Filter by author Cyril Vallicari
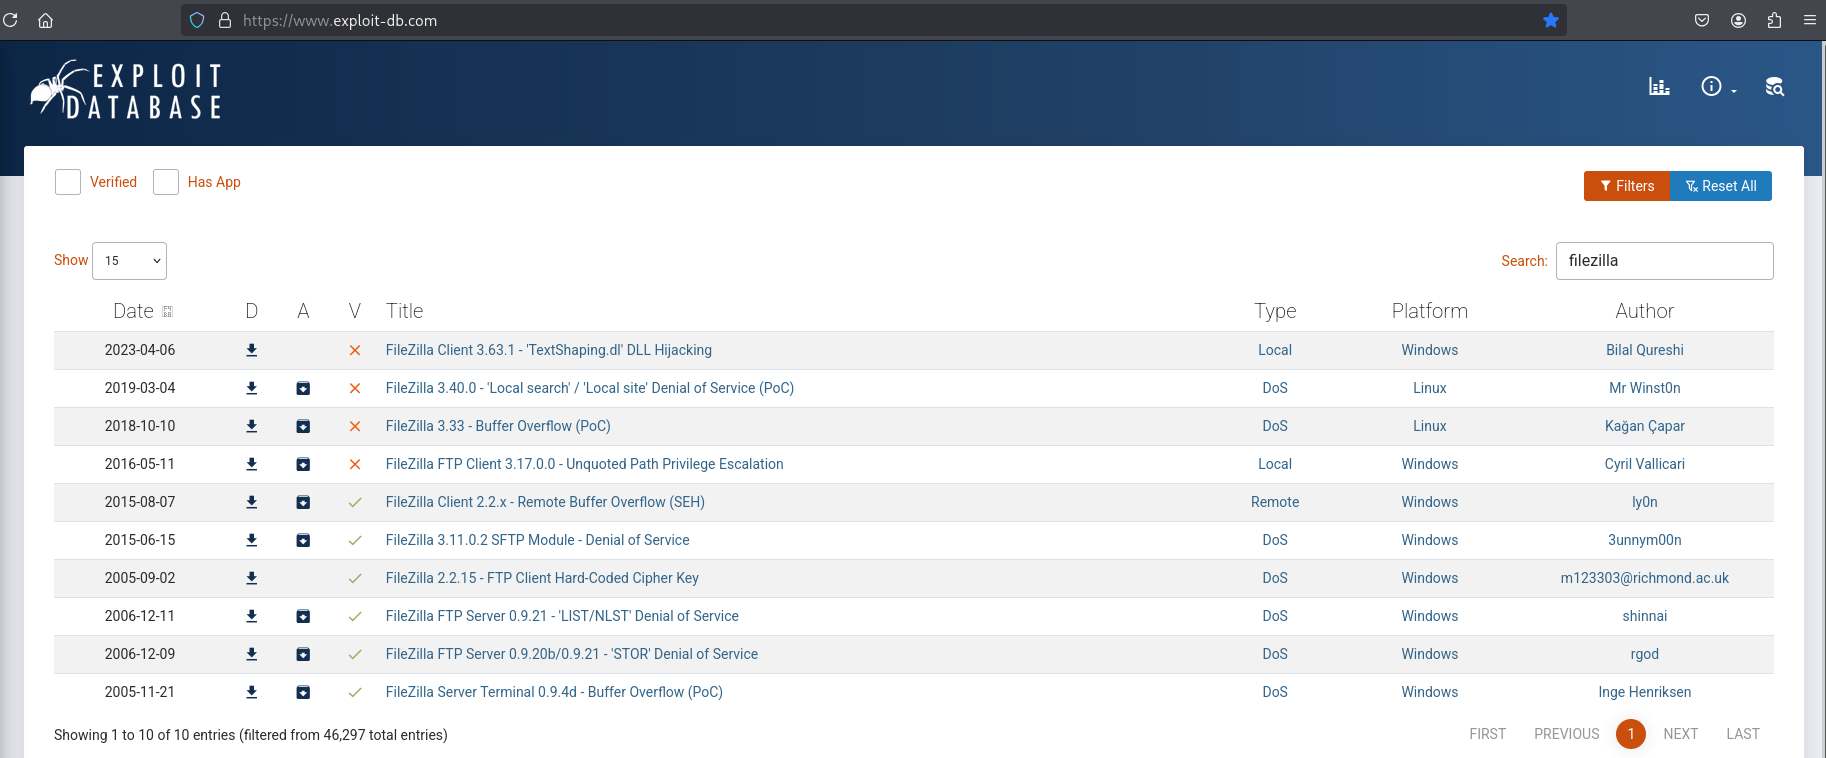Screen dimensions: 1826x758 click(1645, 464)
